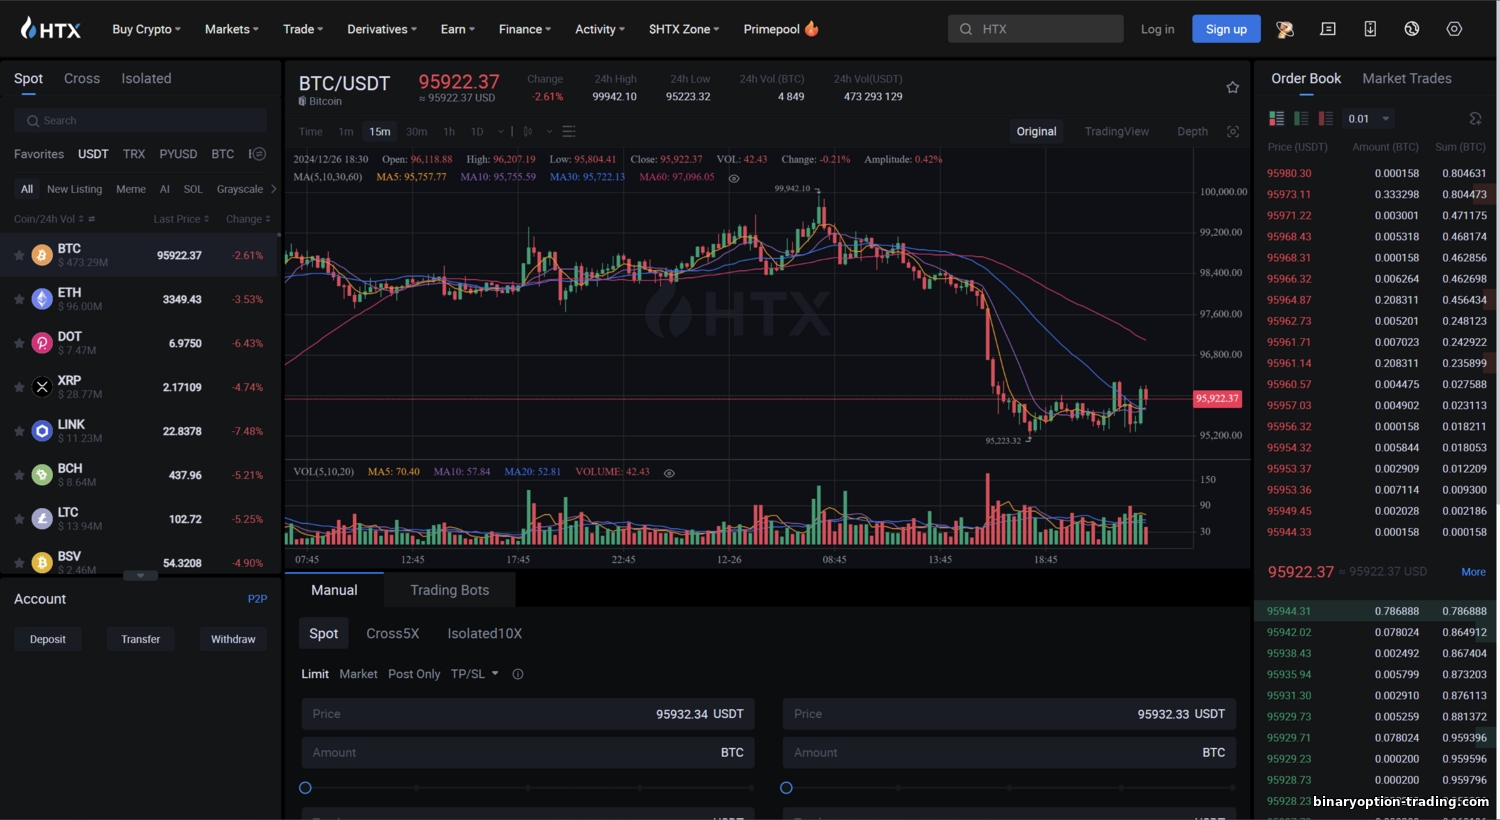Viewport: 1500px width, 820px height.
Task: Select the Isolated10X trading mode
Action: [485, 633]
